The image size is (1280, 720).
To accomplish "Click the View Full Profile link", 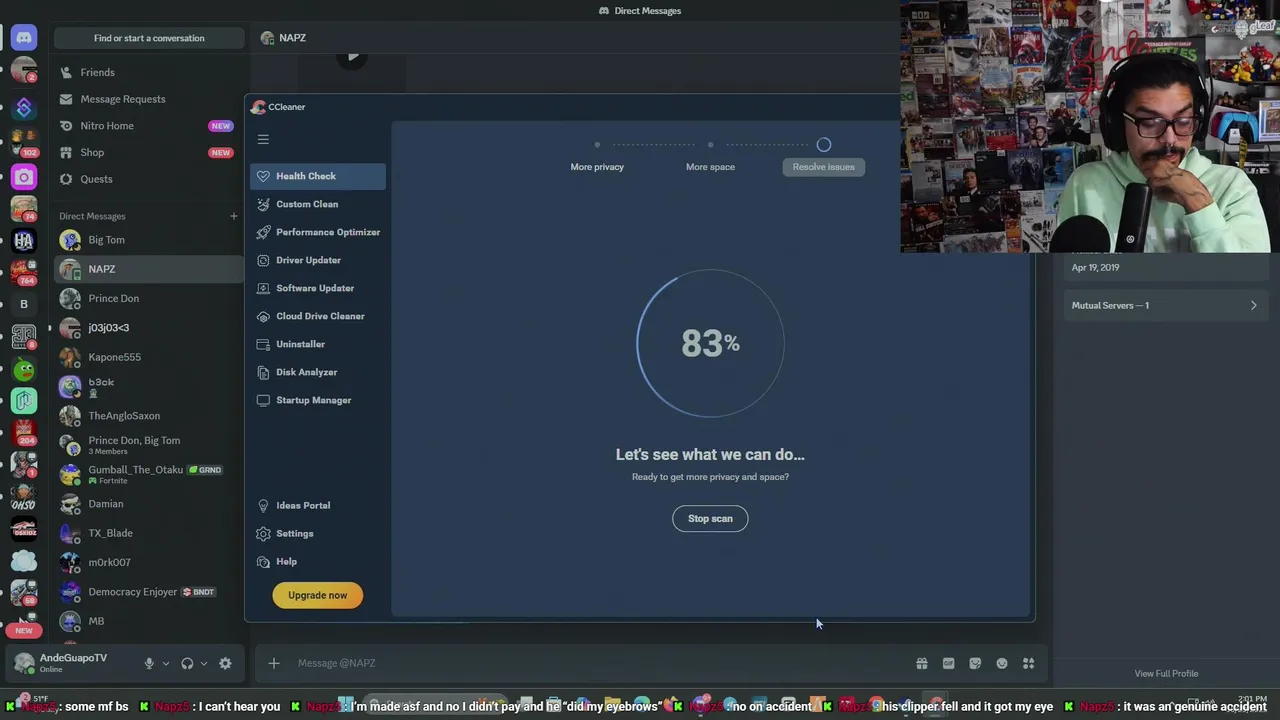I will [1166, 674].
